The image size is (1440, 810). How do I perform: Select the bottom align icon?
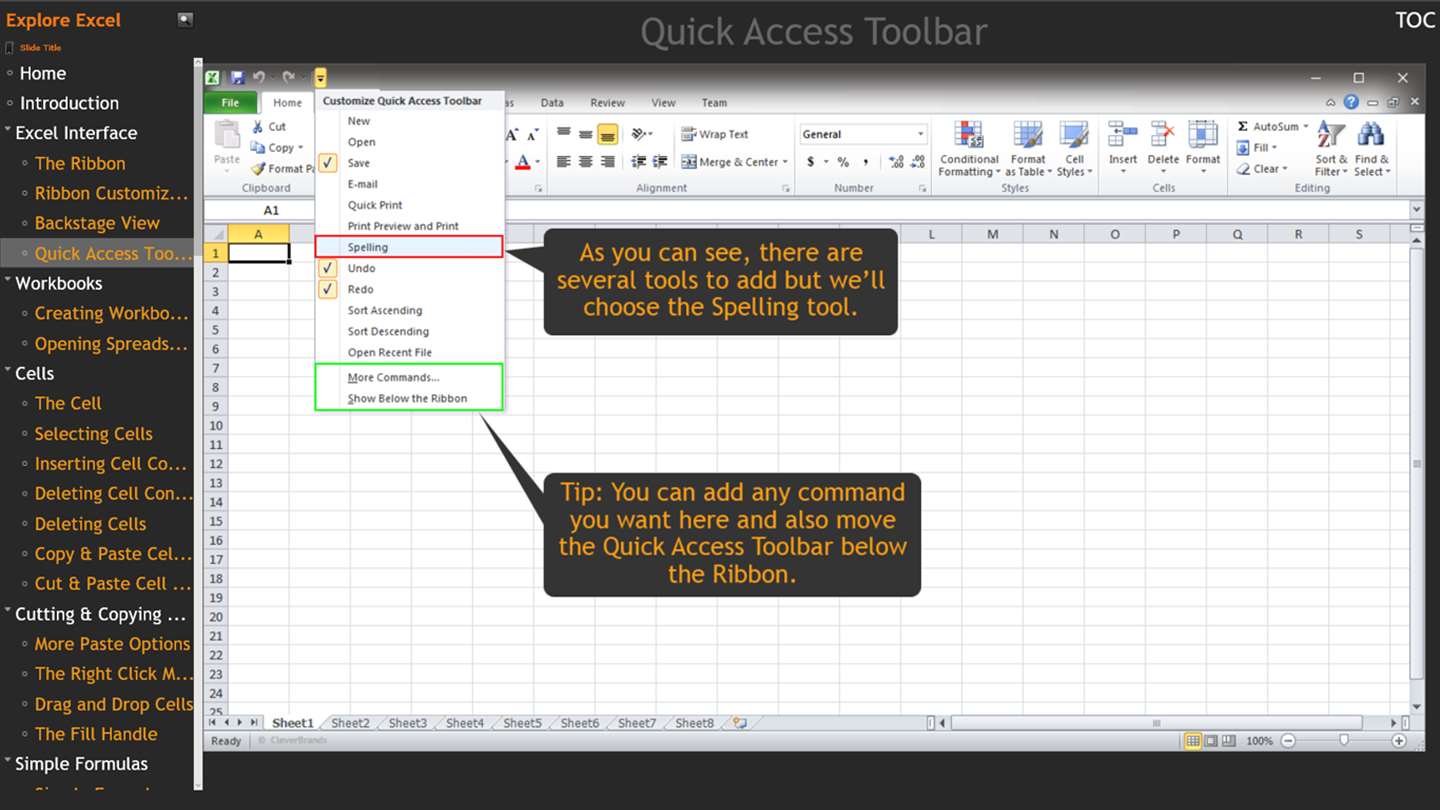click(607, 134)
